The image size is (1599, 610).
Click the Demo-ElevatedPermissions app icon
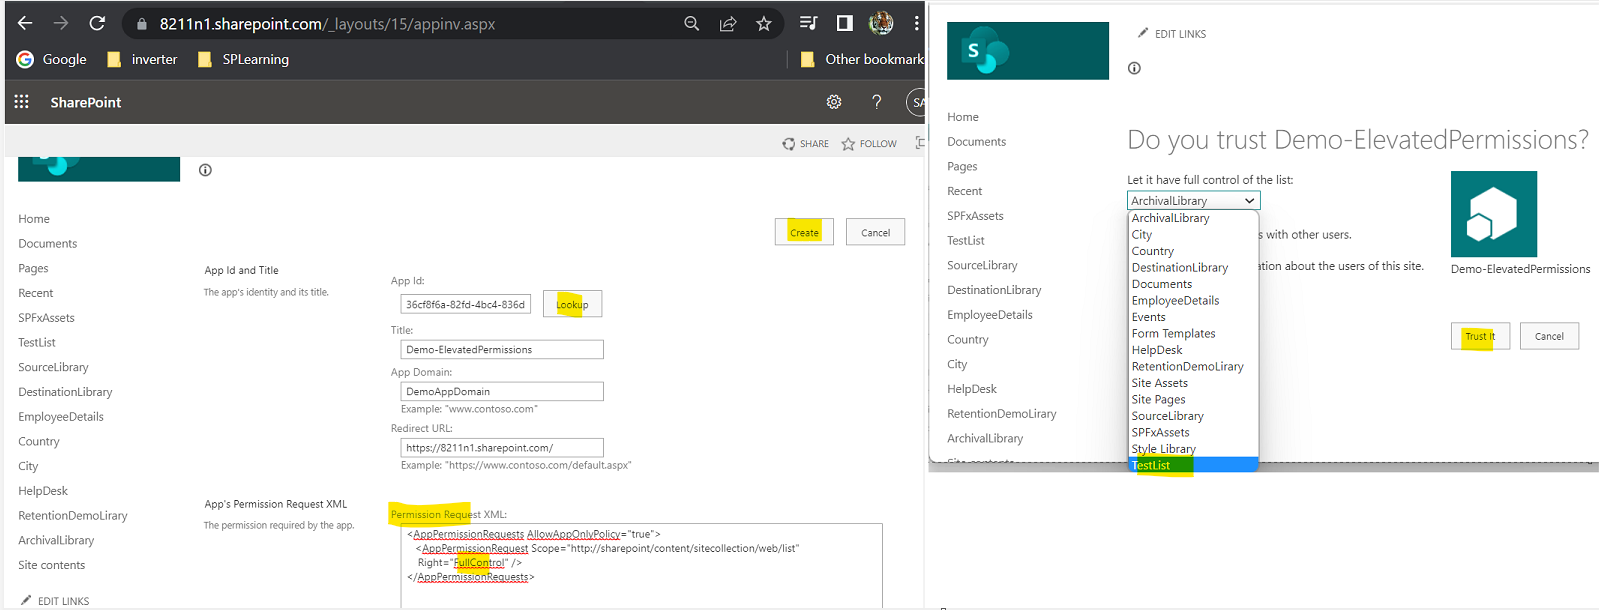click(1494, 214)
